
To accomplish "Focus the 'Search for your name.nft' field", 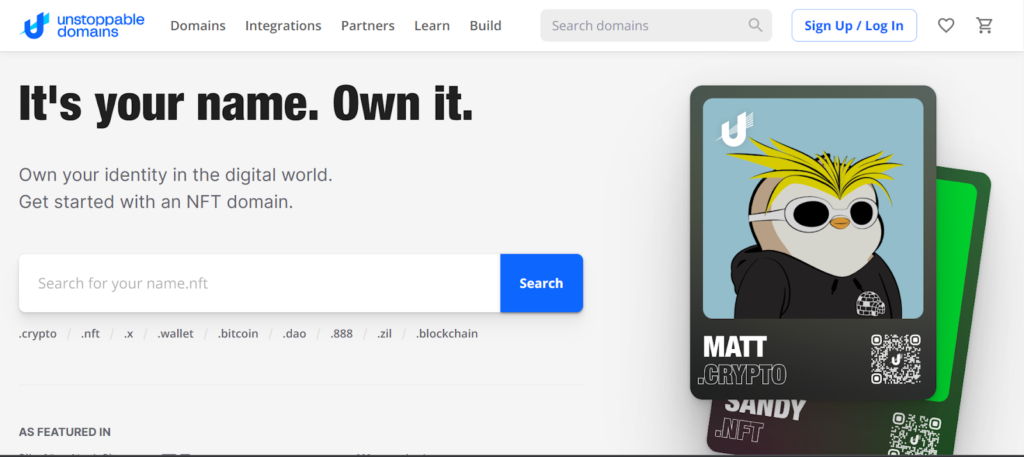I will pos(259,283).
